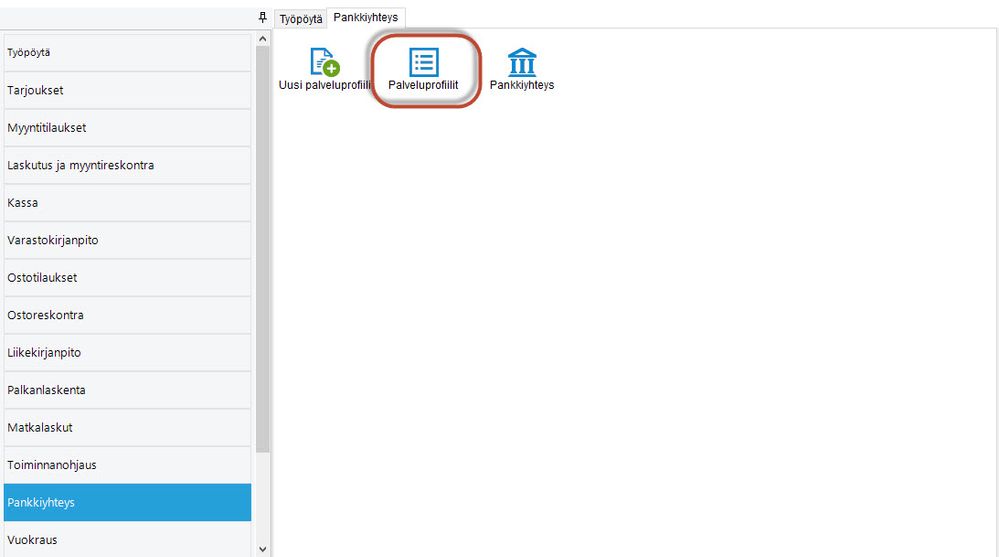Open Toiminnanohjaus in the sidebar
The width and height of the screenshot is (999, 557).
click(127, 465)
